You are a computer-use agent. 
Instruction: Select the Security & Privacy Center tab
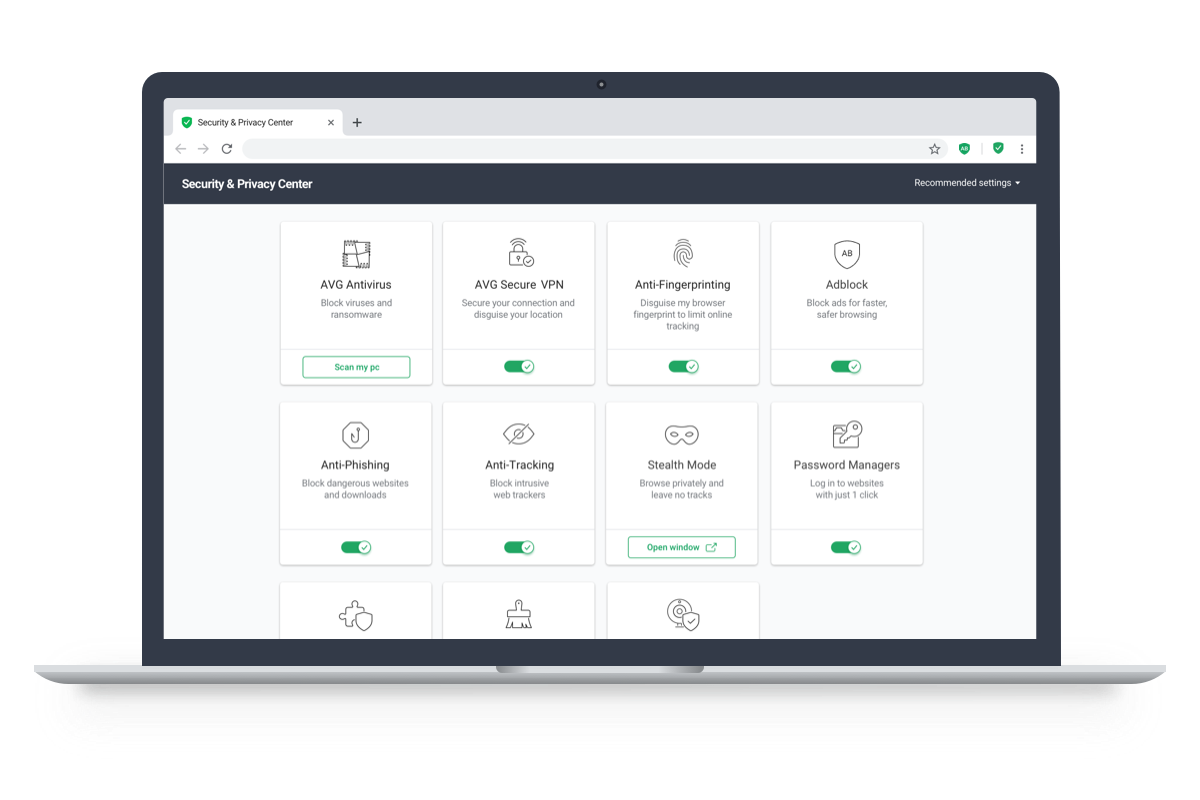click(x=258, y=123)
